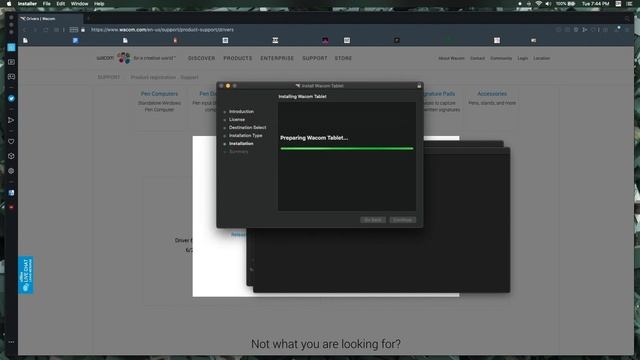Screen dimensions: 640x360
Task: Click the About Wacom link
Action: pyautogui.click(x=451, y=58)
